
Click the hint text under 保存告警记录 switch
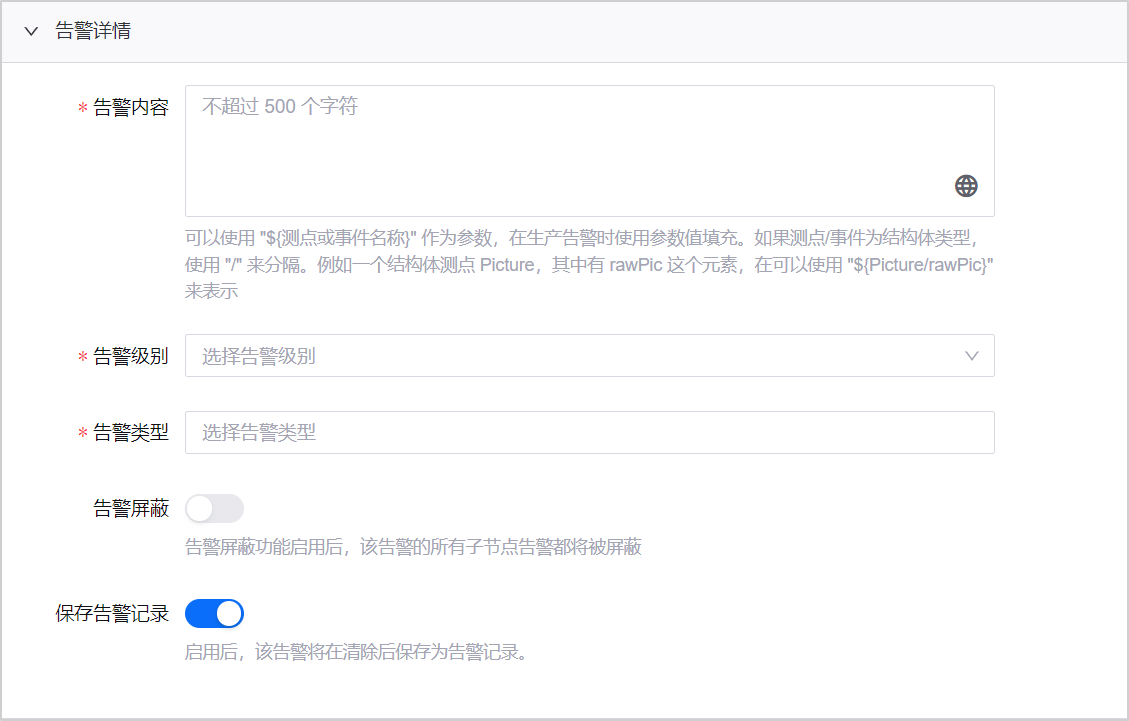click(x=355, y=653)
